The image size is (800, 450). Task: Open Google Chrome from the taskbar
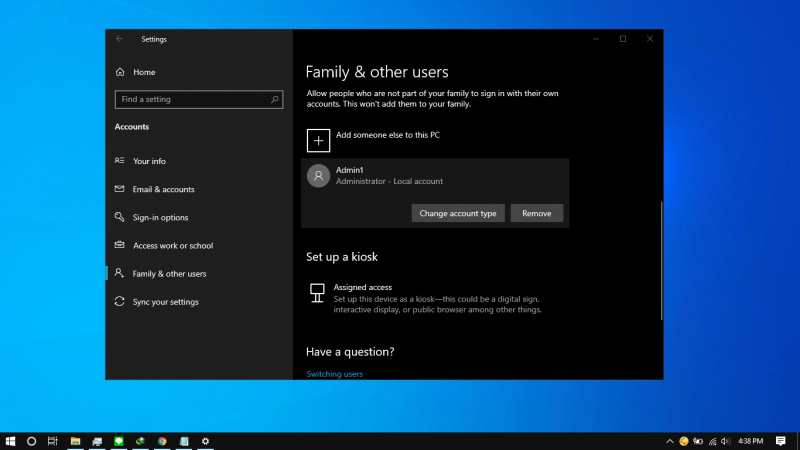coord(162,441)
